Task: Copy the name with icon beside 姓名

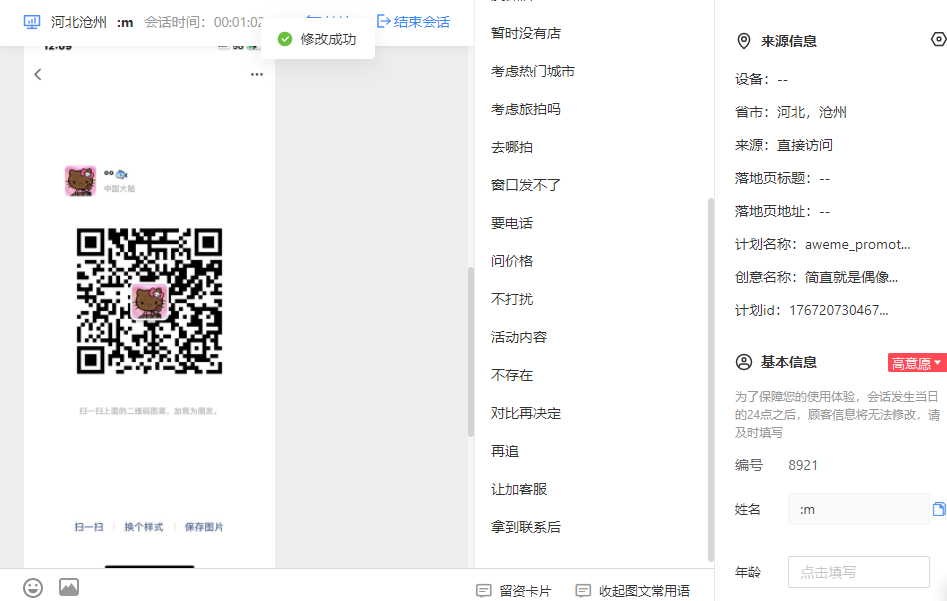Action: [939, 509]
